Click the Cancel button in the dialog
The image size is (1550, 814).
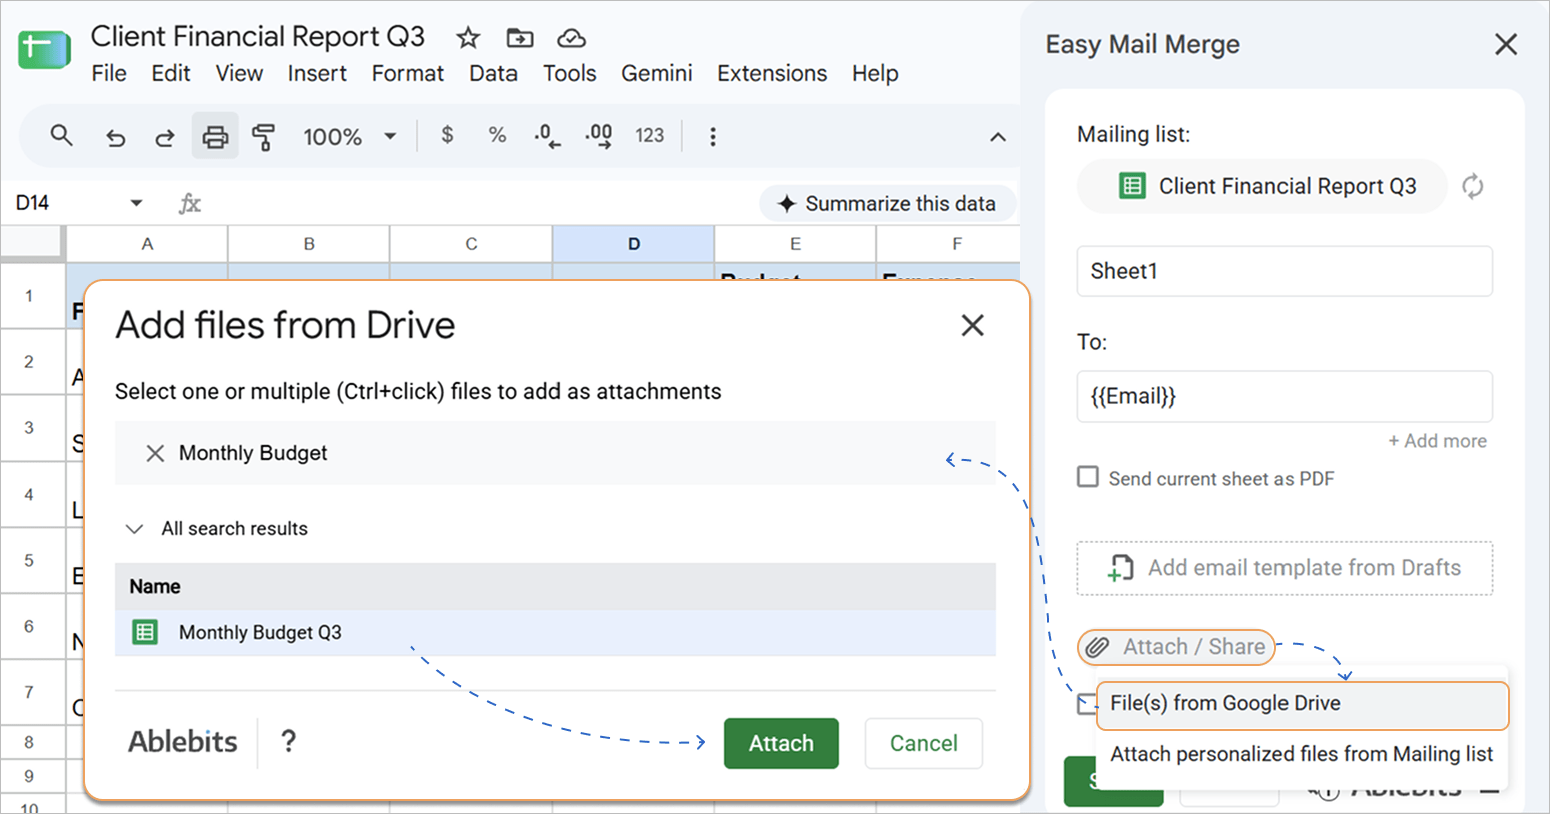click(x=924, y=743)
